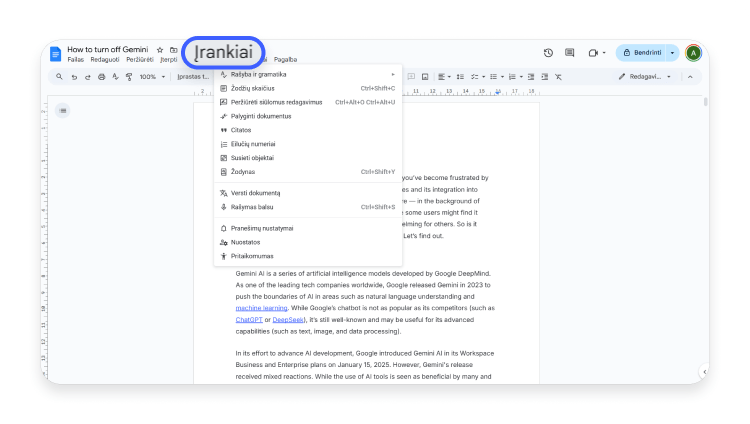Viewport: 750px width, 424px height.
Task: Open the bulleted list options dropdown arrow
Action: point(502,77)
